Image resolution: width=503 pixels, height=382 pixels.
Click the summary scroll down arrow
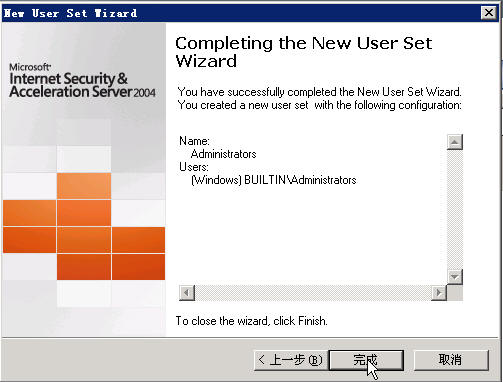tap(455, 277)
